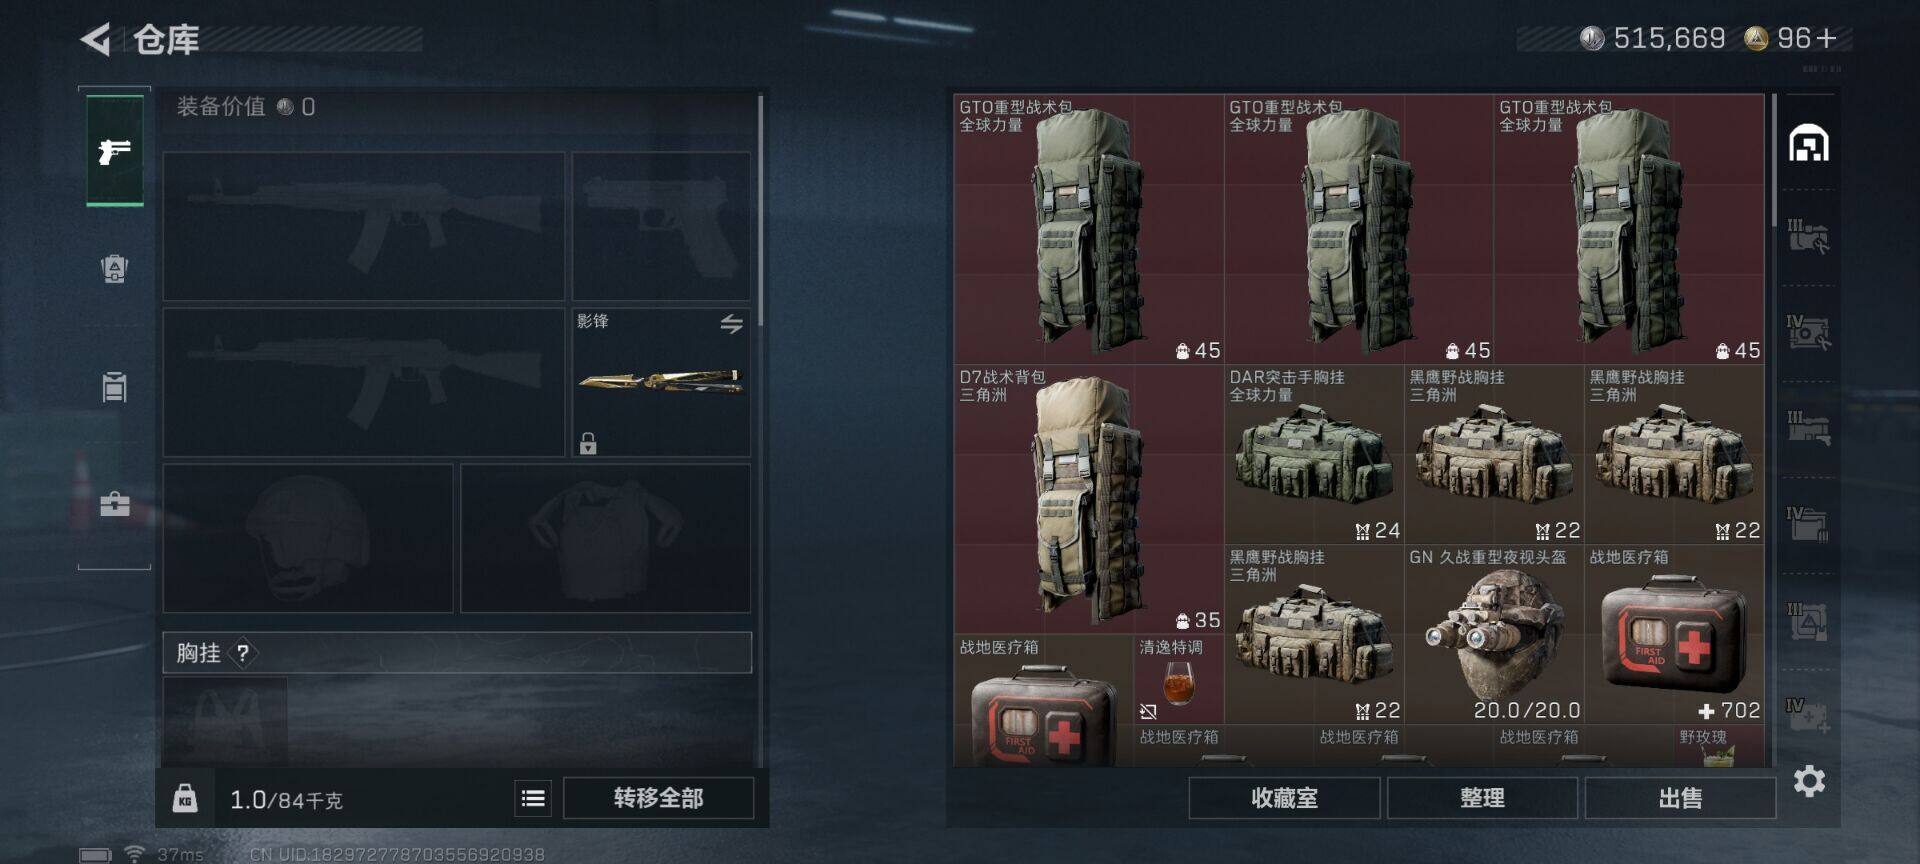Click the padlock icon under the 影锋 knife
The width and height of the screenshot is (1920, 864).
(588, 443)
